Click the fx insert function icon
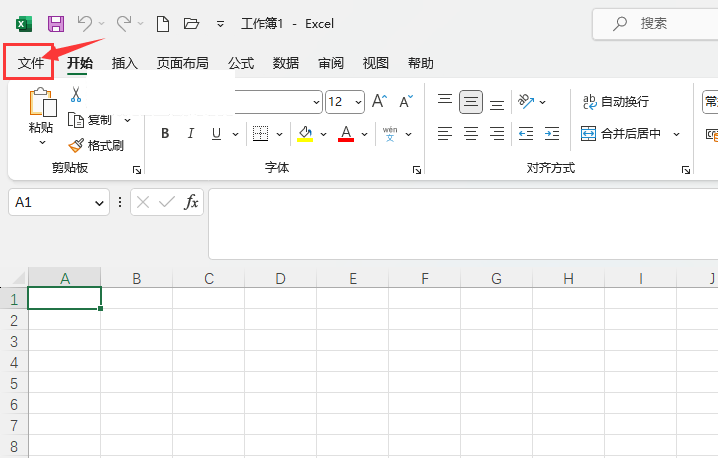This screenshot has height=458, width=718. click(x=191, y=202)
